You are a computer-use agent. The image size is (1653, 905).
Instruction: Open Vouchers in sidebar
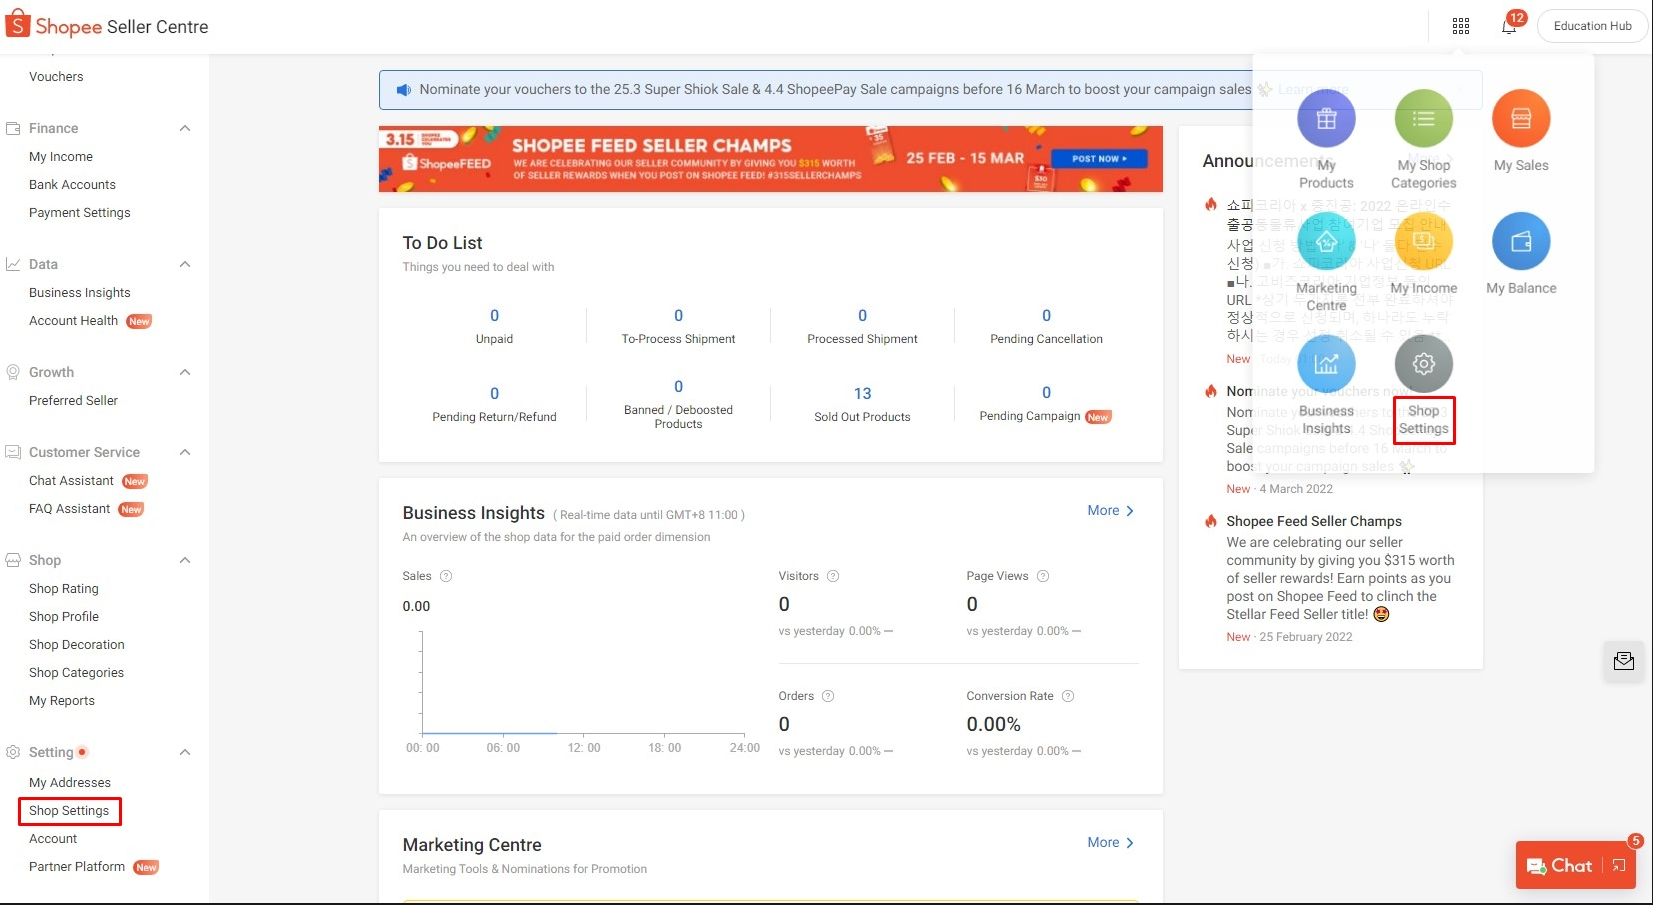(56, 77)
